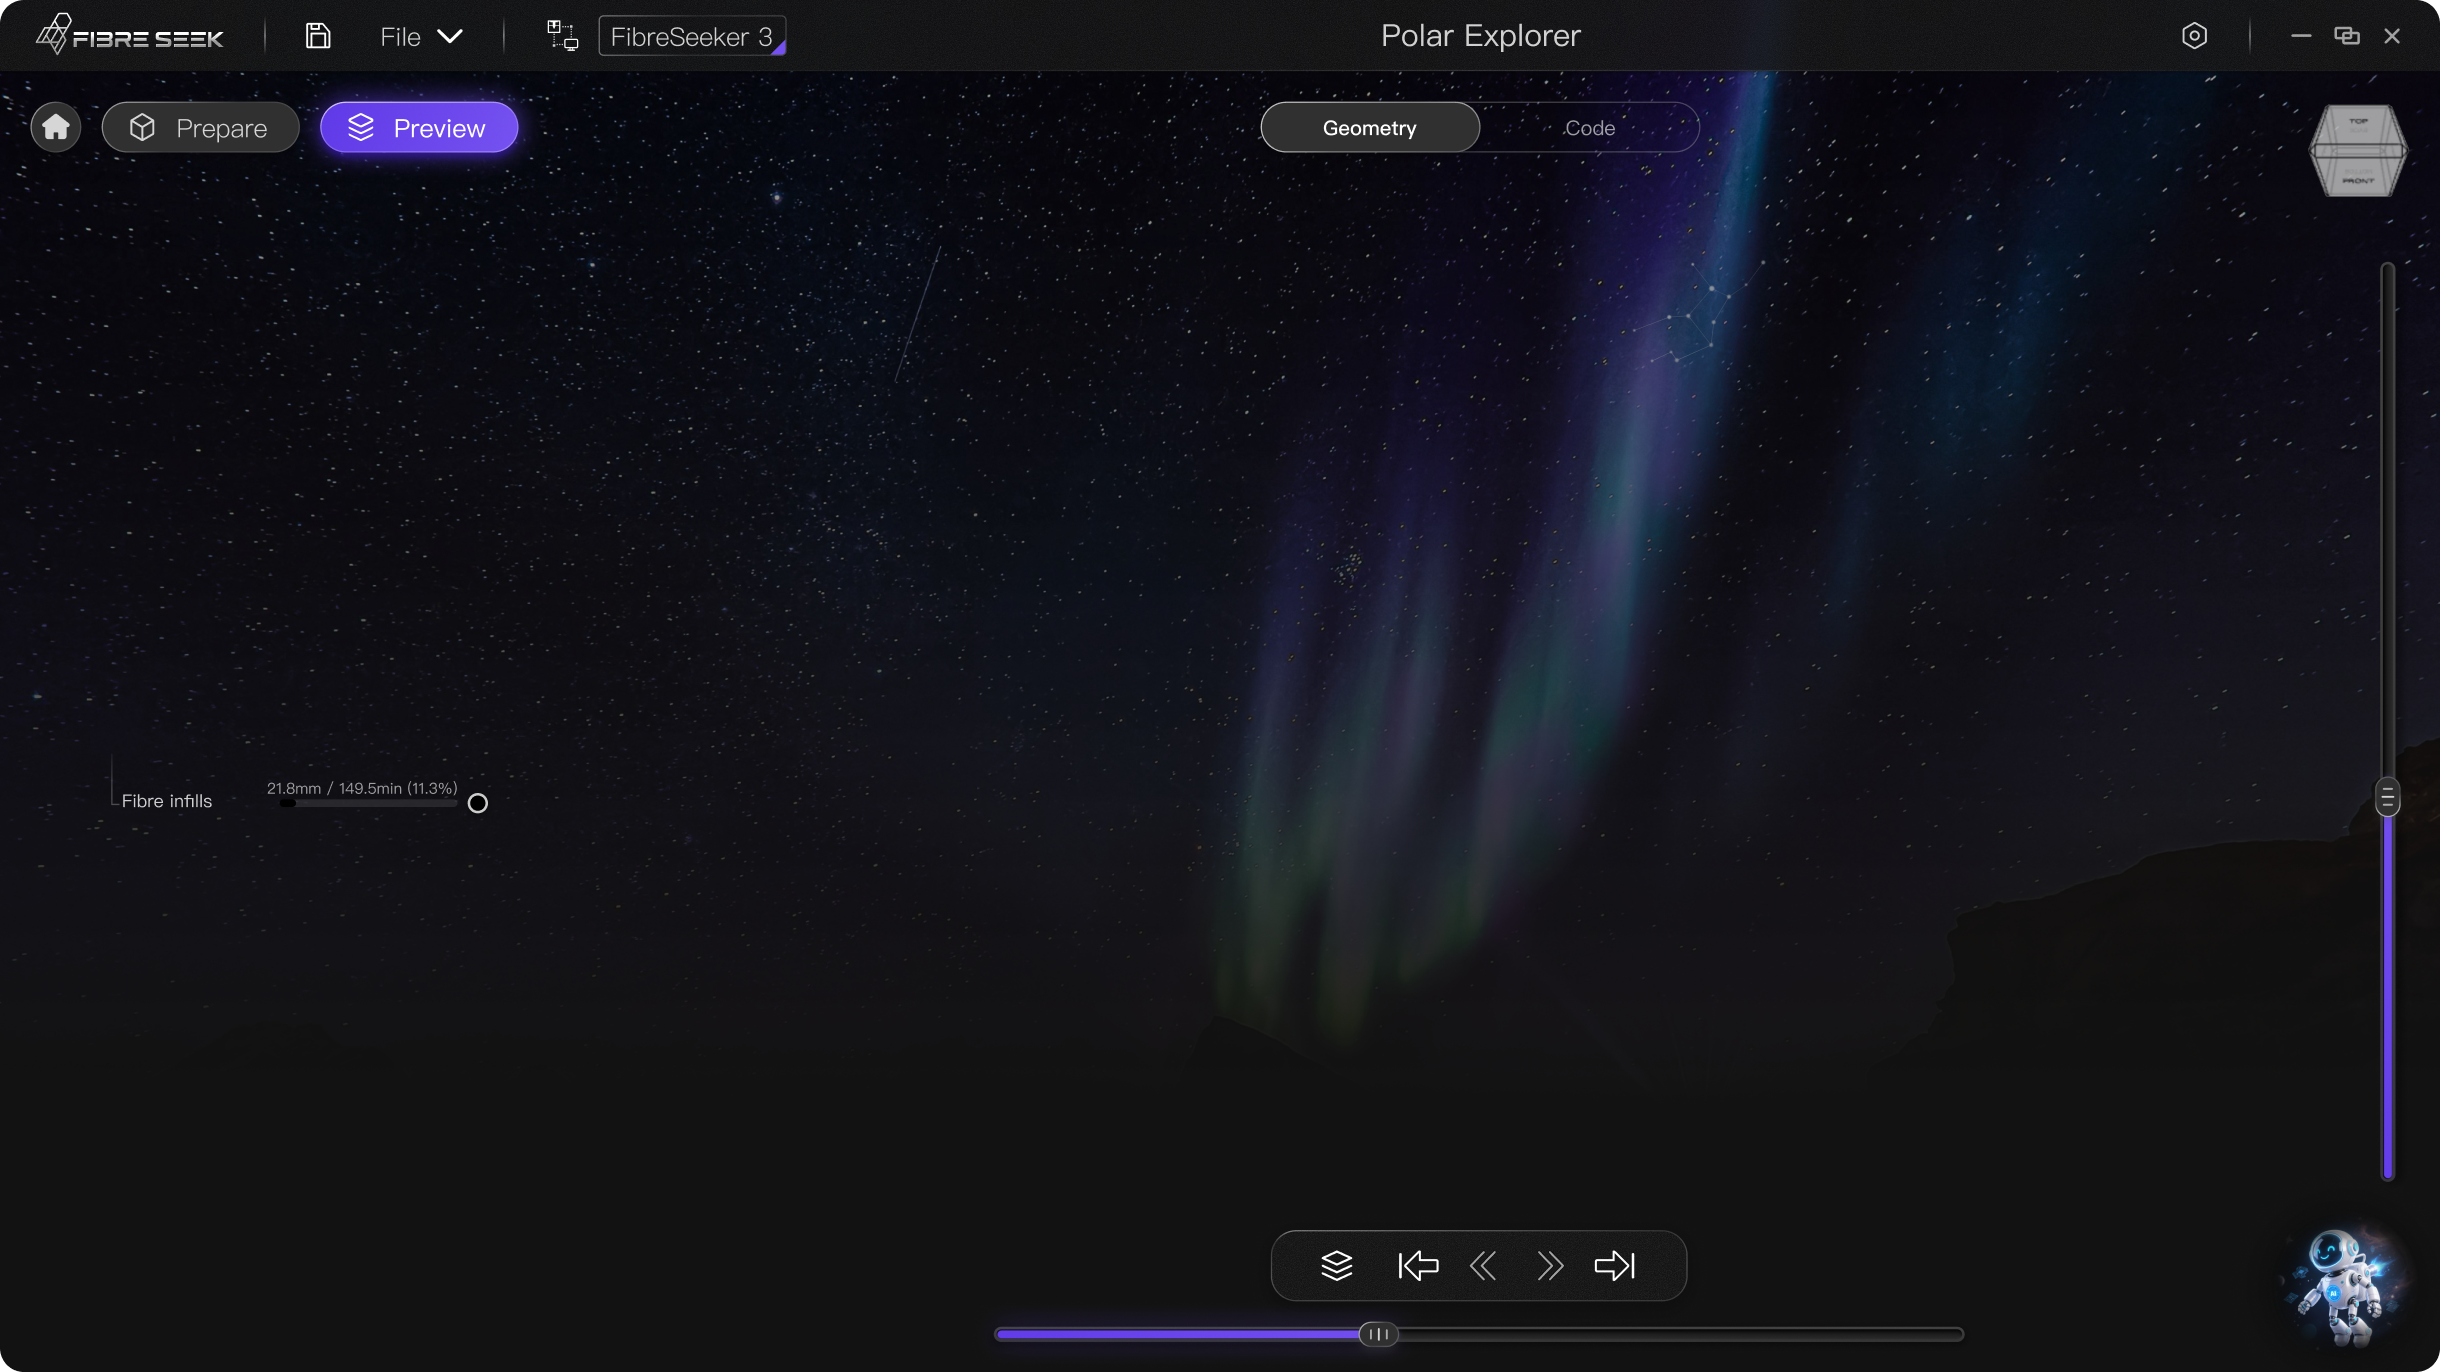
Task: Click the view orientation cube
Action: [2358, 151]
